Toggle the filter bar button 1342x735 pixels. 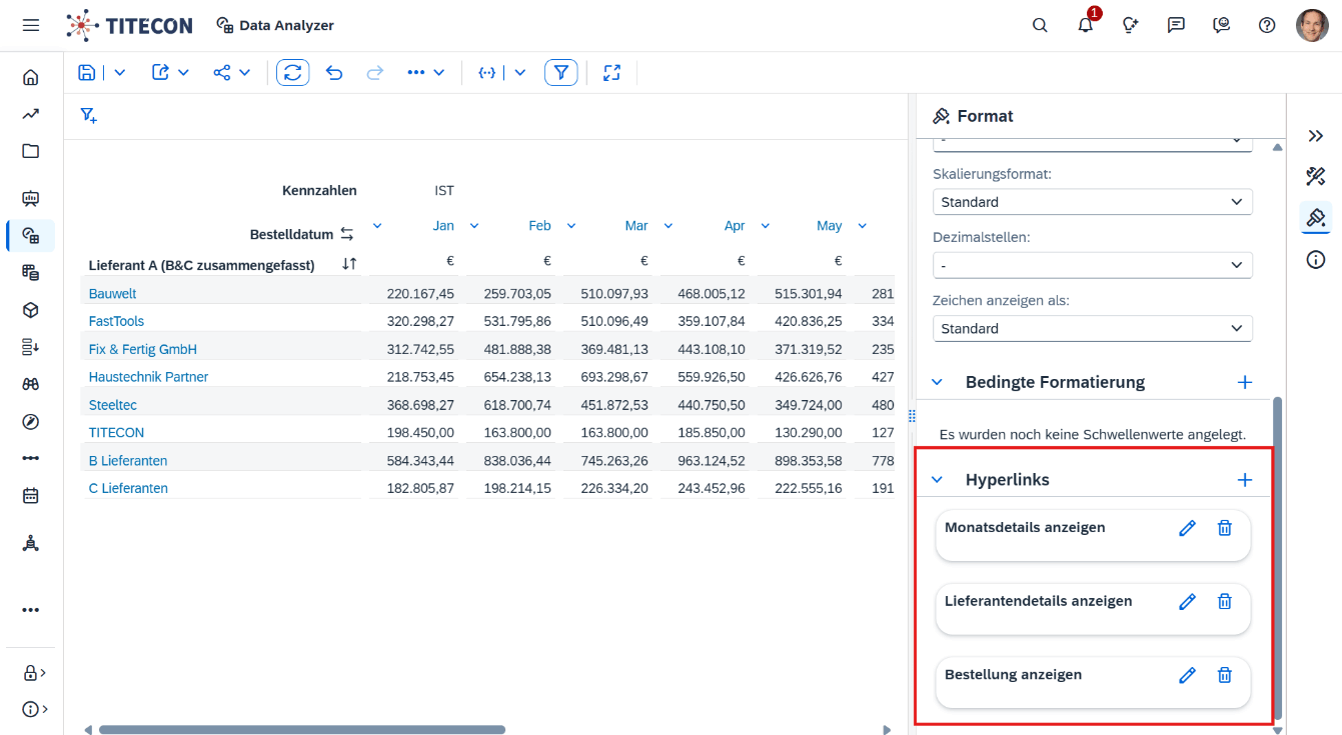(561, 72)
